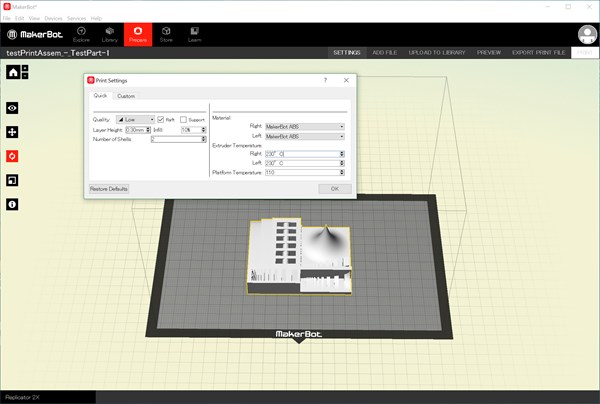The image size is (600, 404).
Task: Select the red Turn rotate tool
Action: pyautogui.click(x=12, y=156)
